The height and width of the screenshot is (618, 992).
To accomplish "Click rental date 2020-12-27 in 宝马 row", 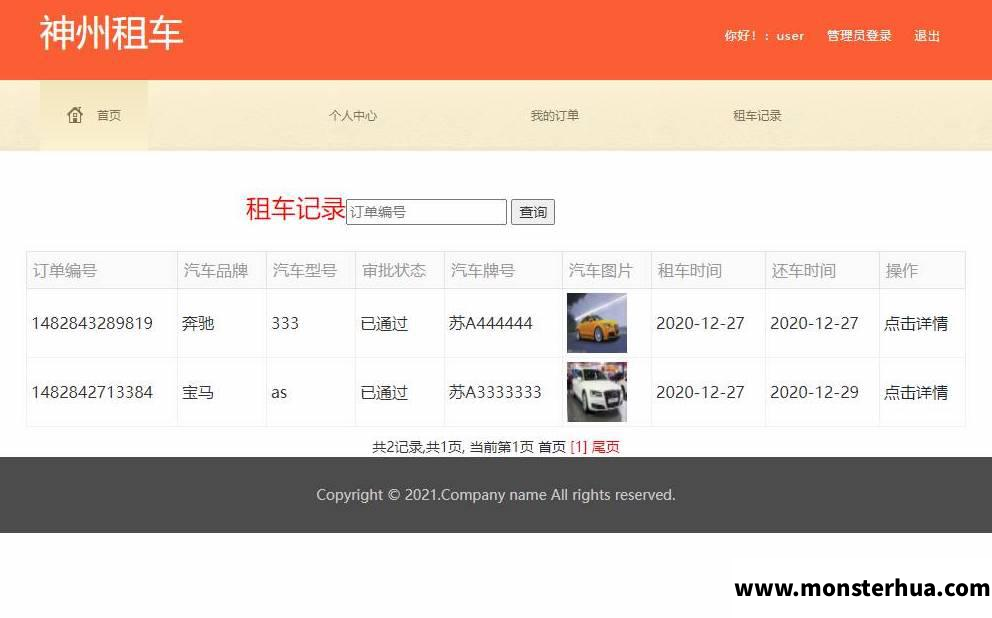I will tap(700, 392).
